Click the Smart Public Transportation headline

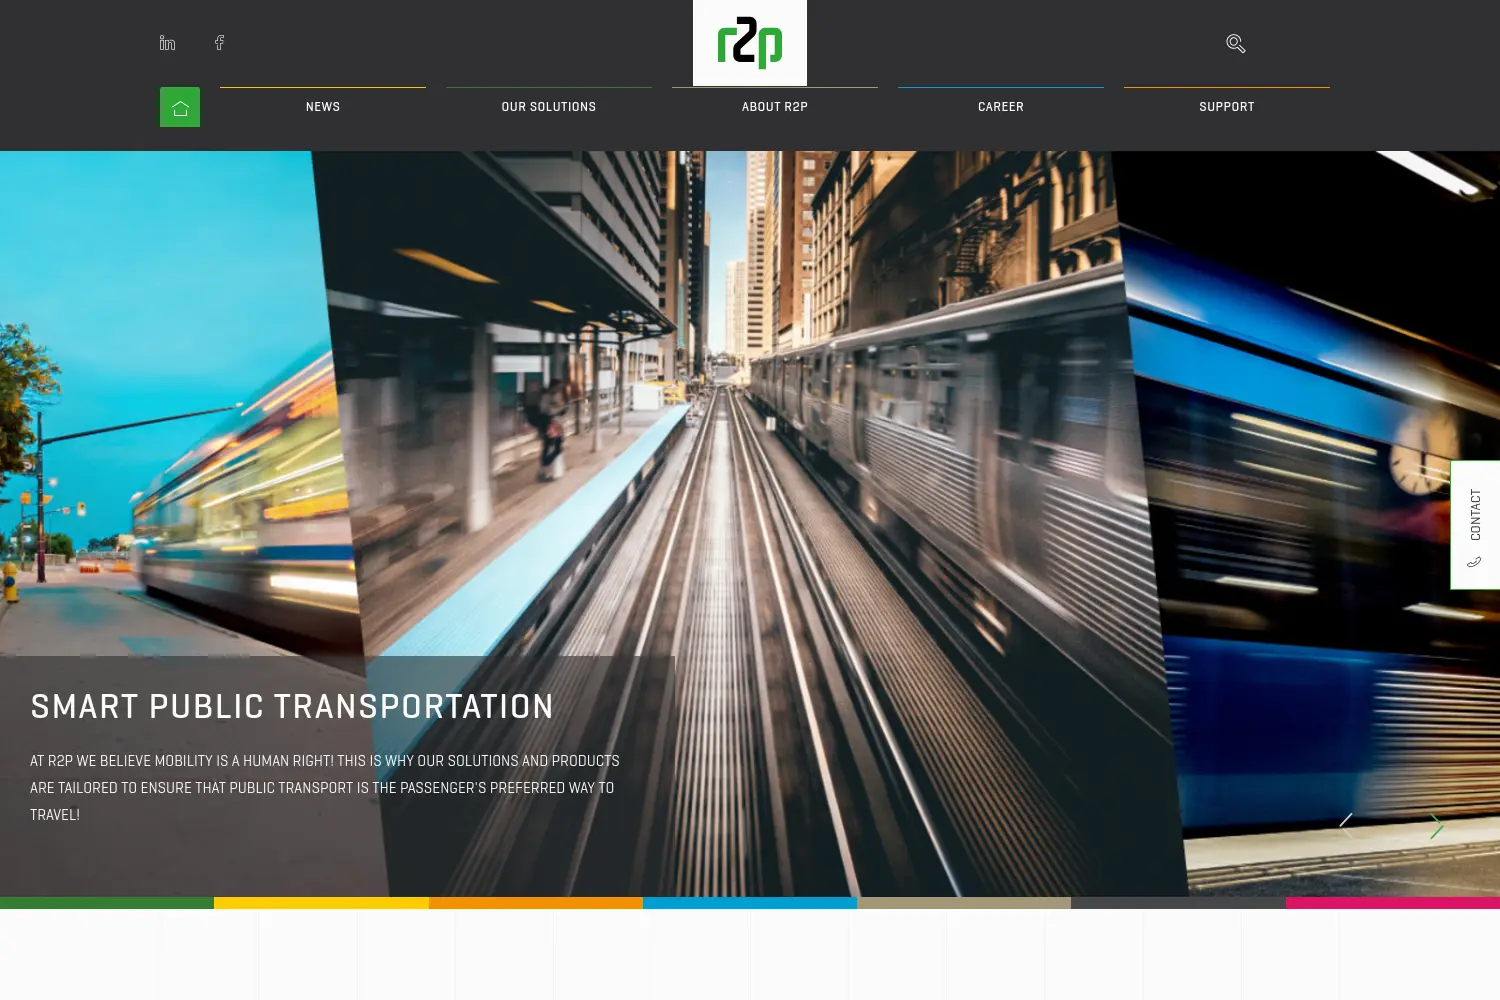click(x=292, y=707)
